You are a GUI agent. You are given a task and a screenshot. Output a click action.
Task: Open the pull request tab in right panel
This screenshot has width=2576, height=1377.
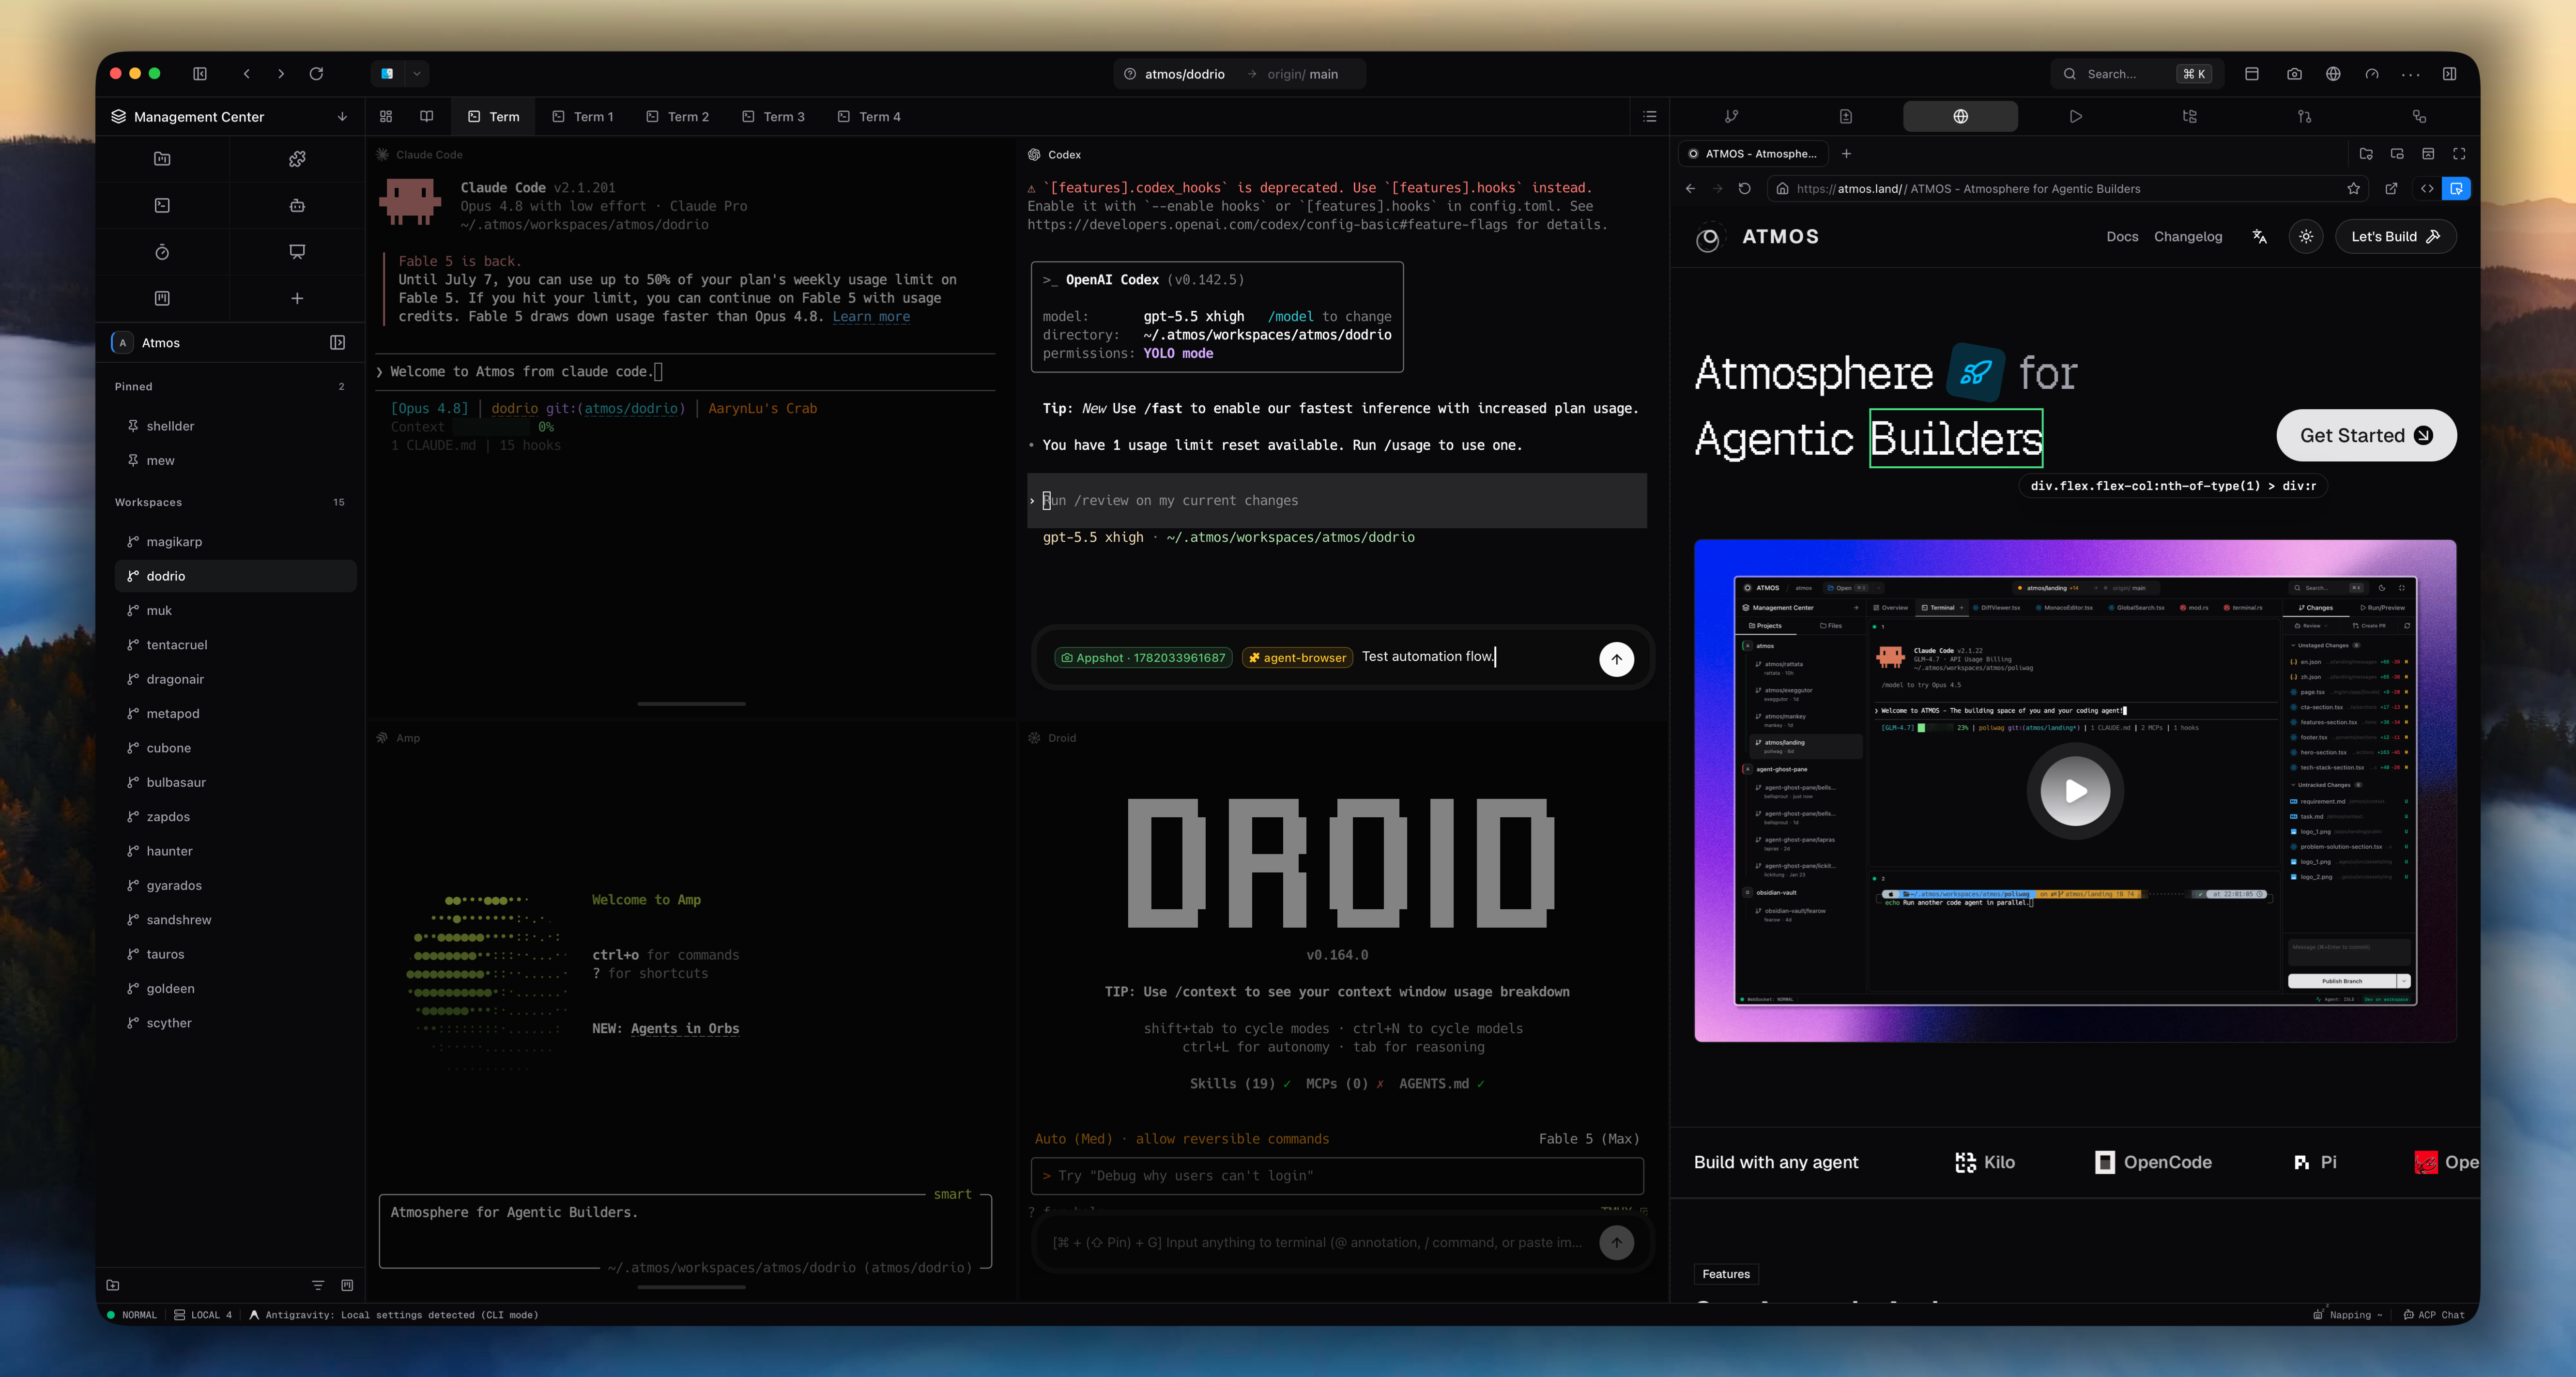[2305, 117]
